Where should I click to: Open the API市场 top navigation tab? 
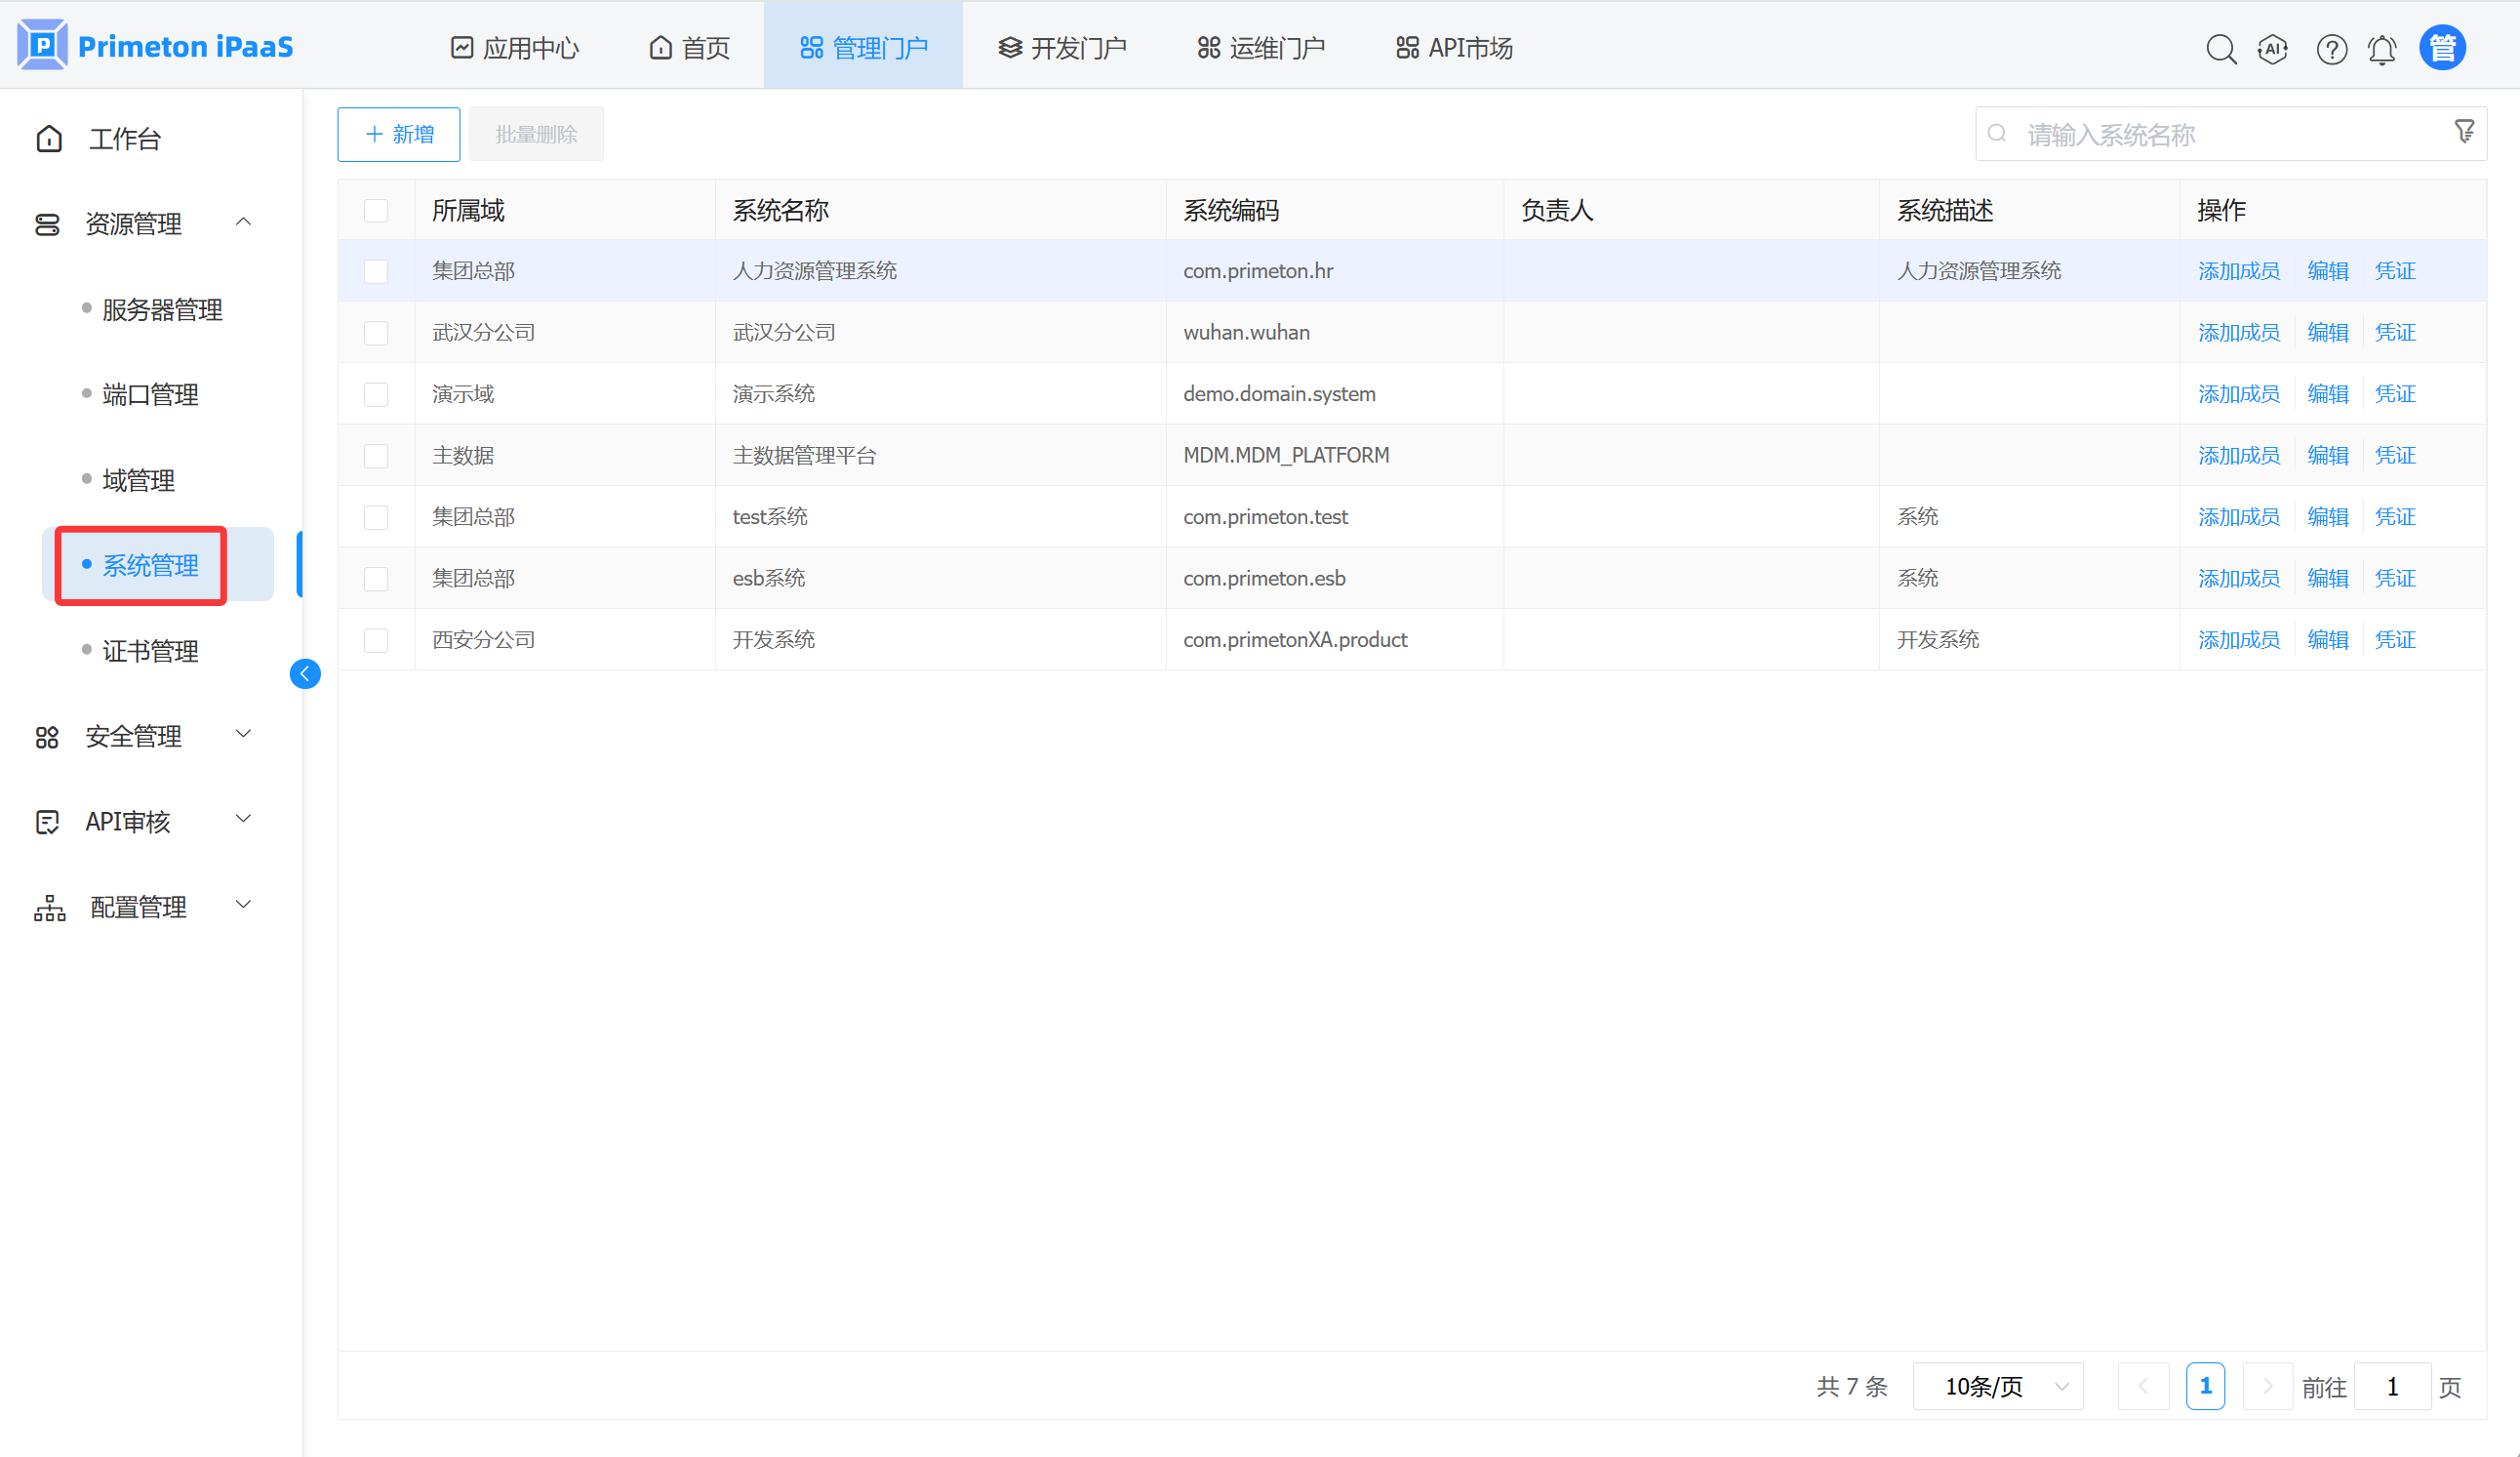(1454, 48)
